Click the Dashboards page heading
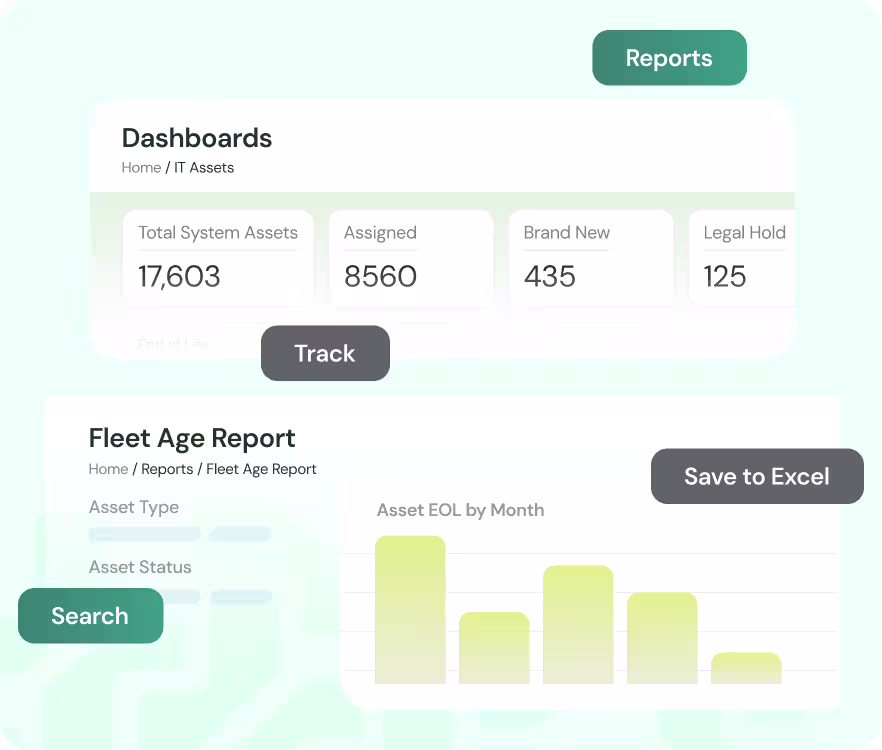Image resolution: width=882 pixels, height=750 pixels. coord(197,138)
